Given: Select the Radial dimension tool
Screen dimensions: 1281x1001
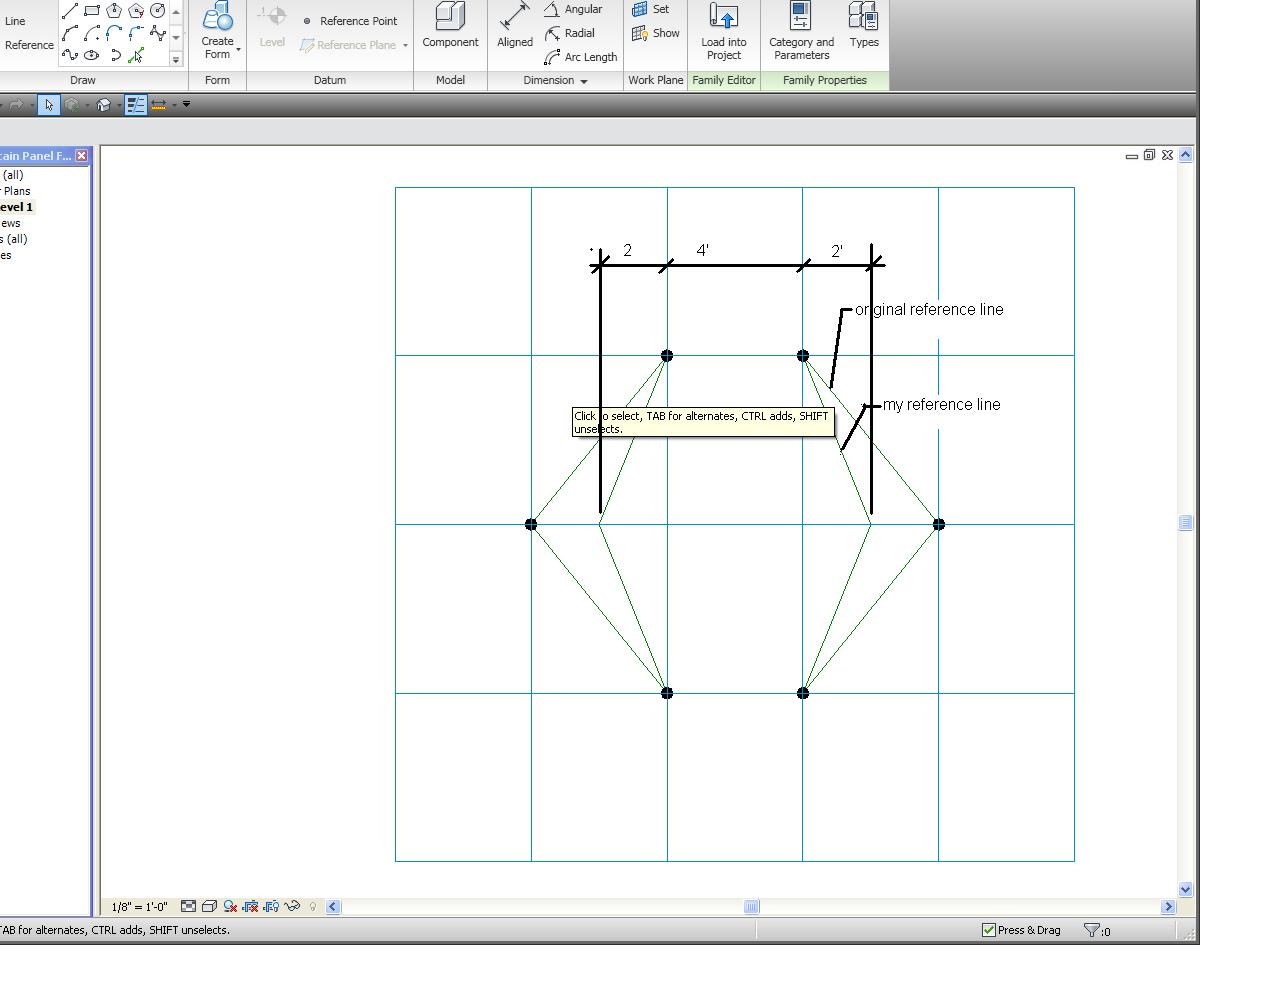Looking at the screenshot, I should [x=570, y=33].
